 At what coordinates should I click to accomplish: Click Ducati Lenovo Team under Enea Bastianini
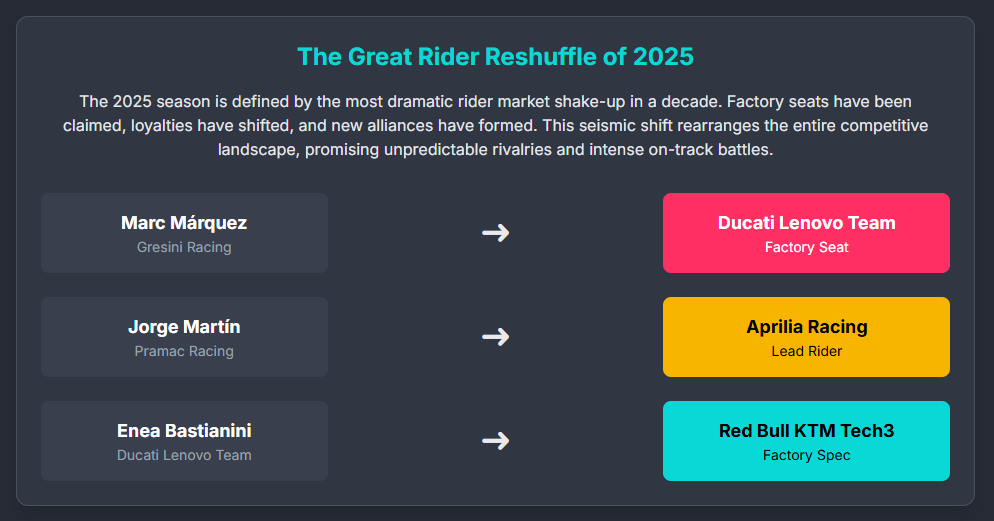click(x=184, y=455)
